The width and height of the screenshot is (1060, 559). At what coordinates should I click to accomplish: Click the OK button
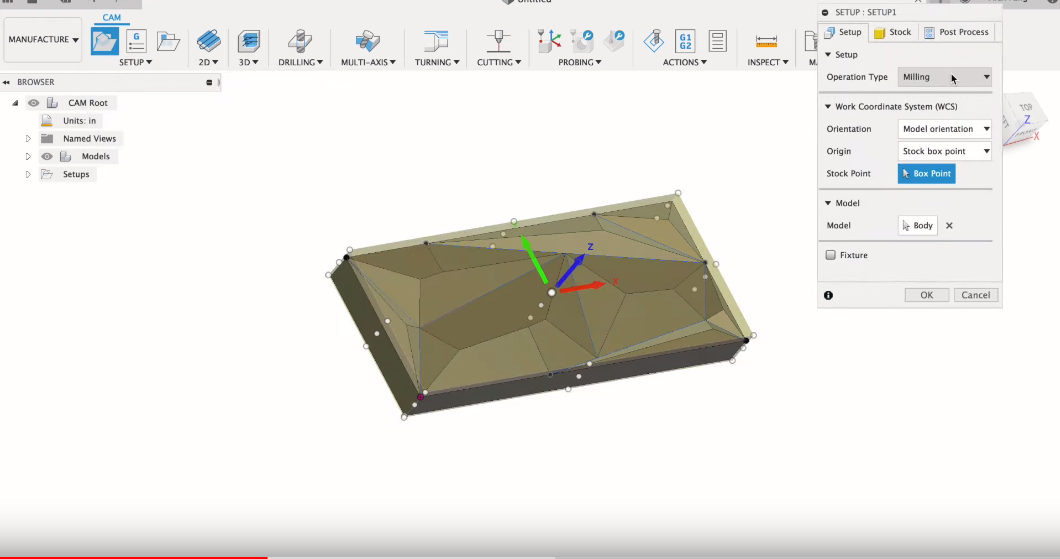pyautogui.click(x=926, y=295)
